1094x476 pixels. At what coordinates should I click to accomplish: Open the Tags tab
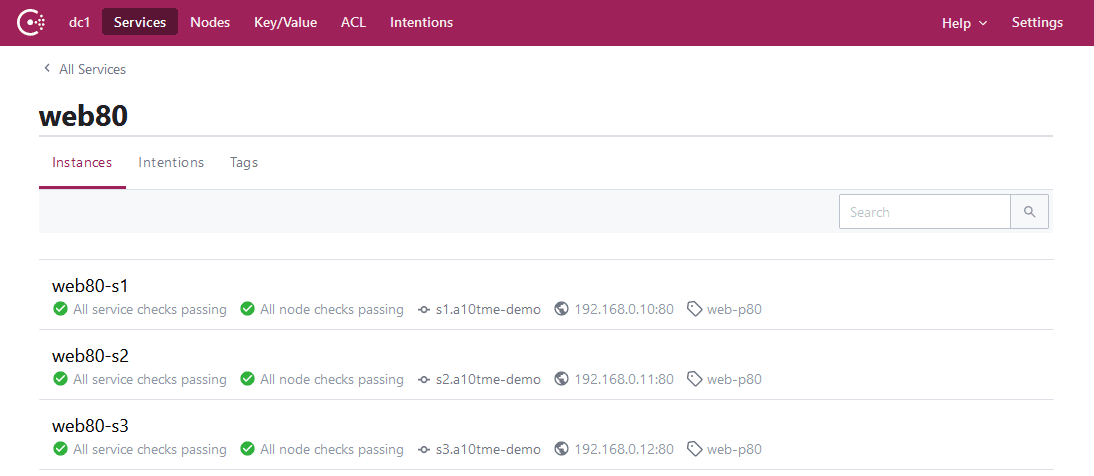[x=244, y=162]
